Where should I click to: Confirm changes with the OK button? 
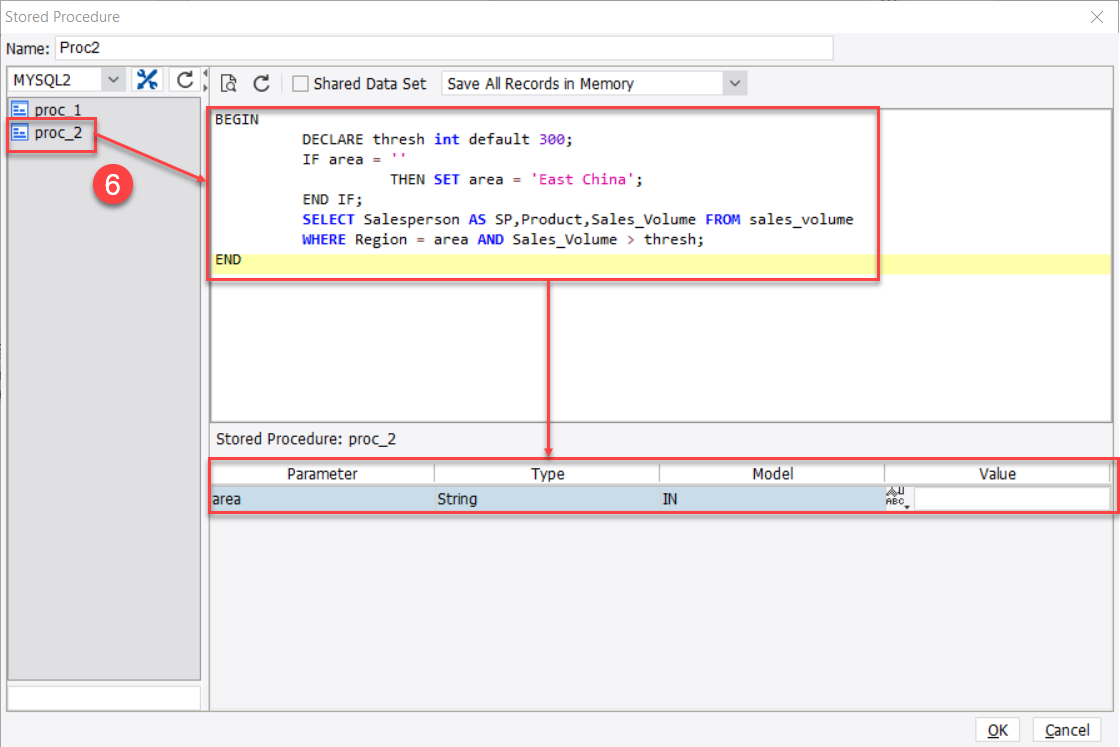point(997,730)
